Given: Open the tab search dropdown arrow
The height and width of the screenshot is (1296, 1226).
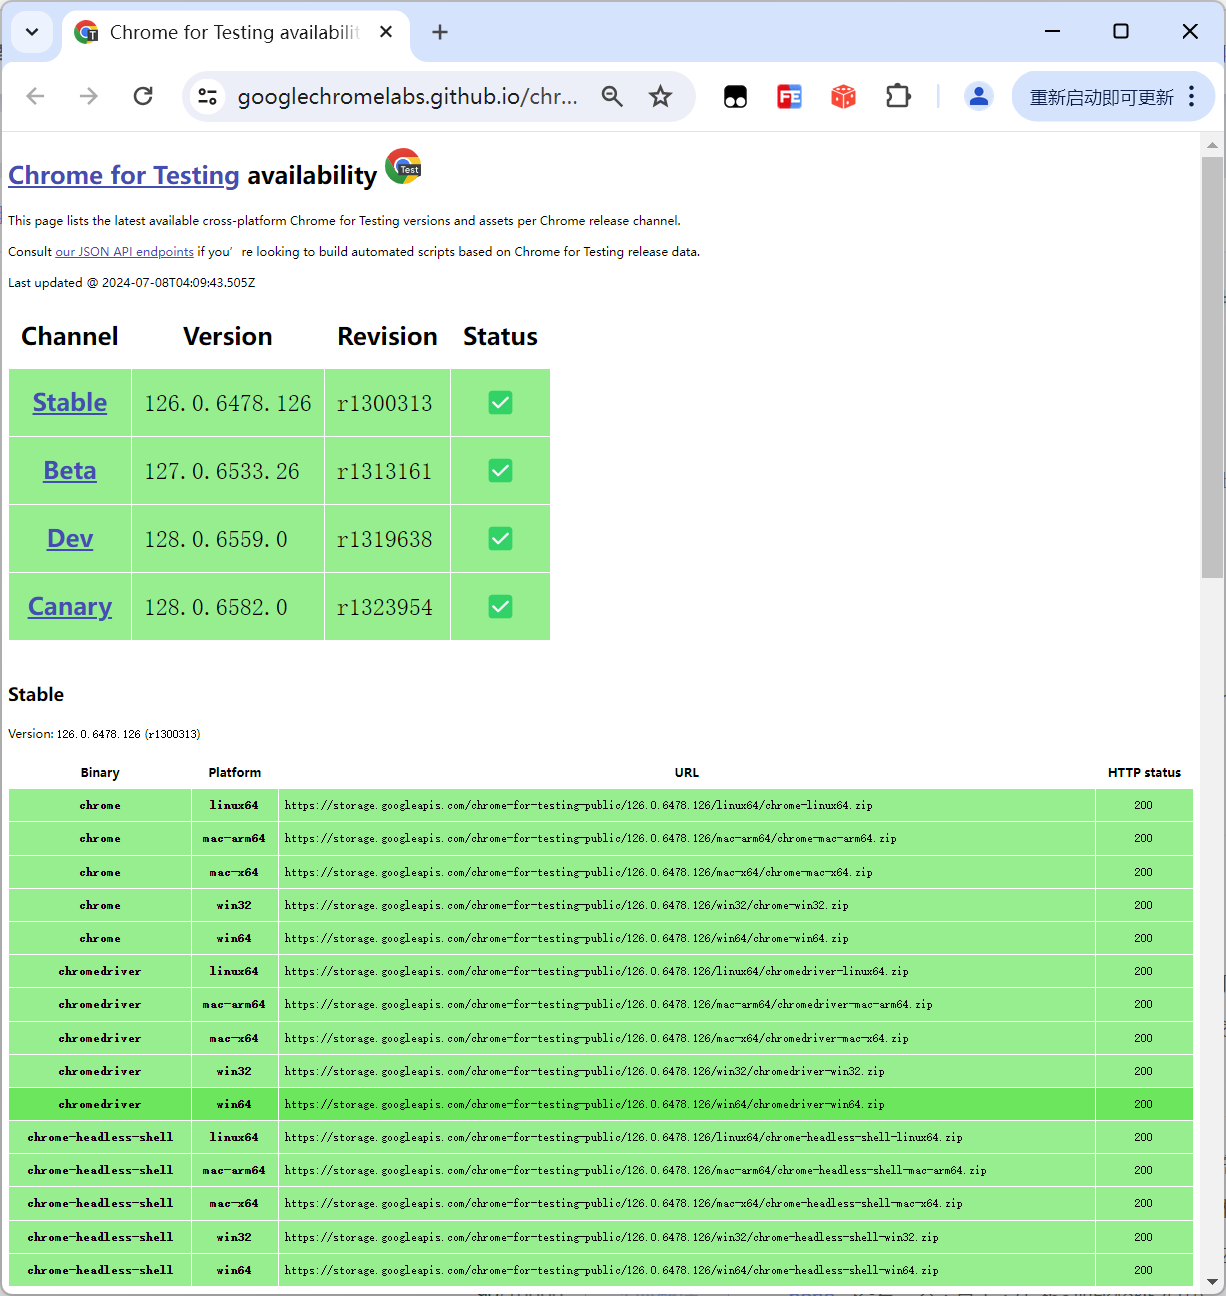Looking at the screenshot, I should pyautogui.click(x=32, y=32).
